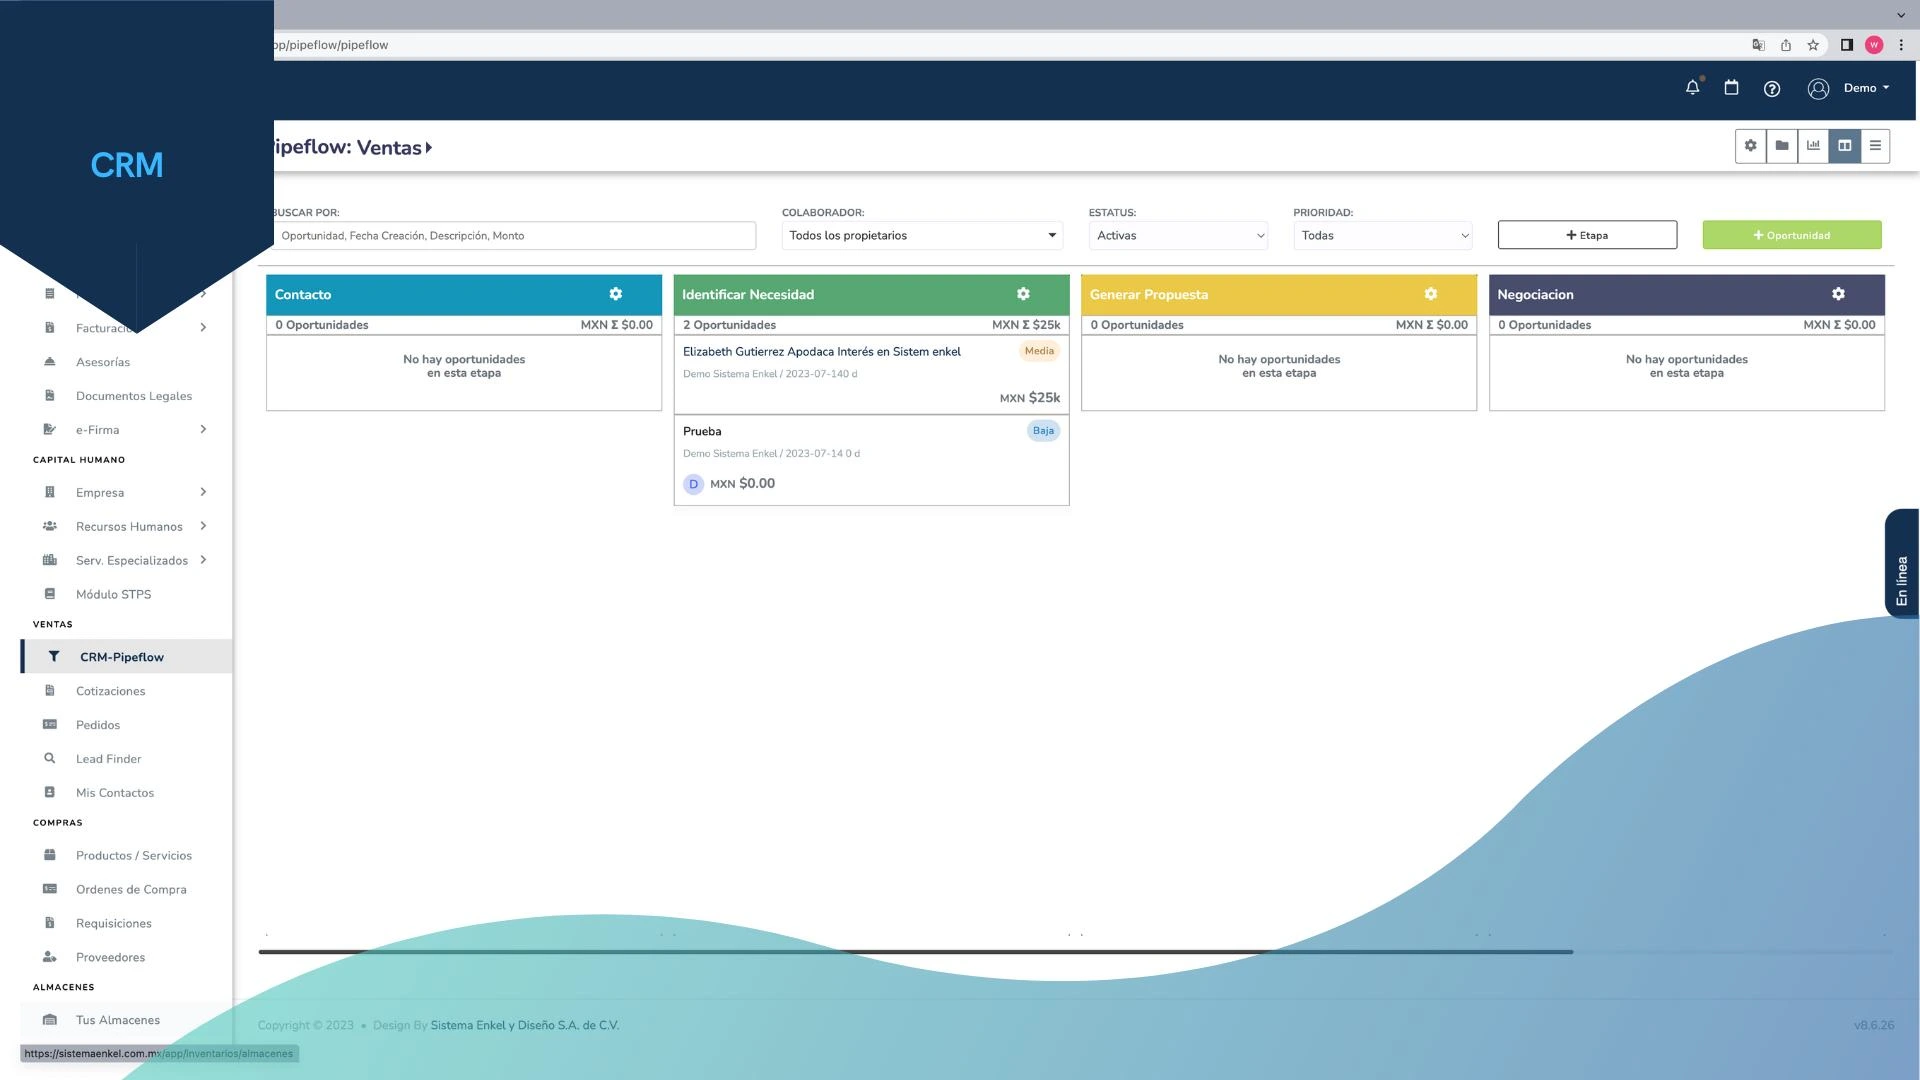Viewport: 1920px width, 1080px height.
Task: Select CRM-Pipeflow in the sidebar
Action: pos(122,657)
